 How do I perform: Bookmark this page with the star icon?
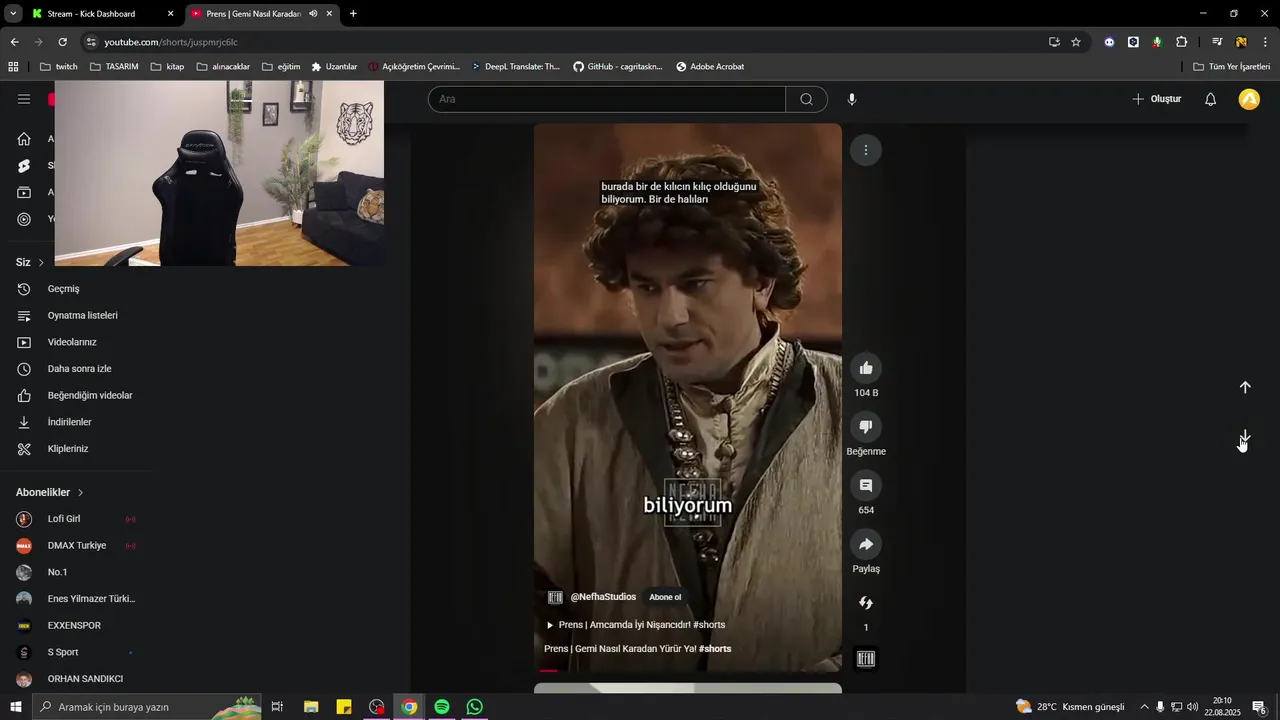(1076, 42)
